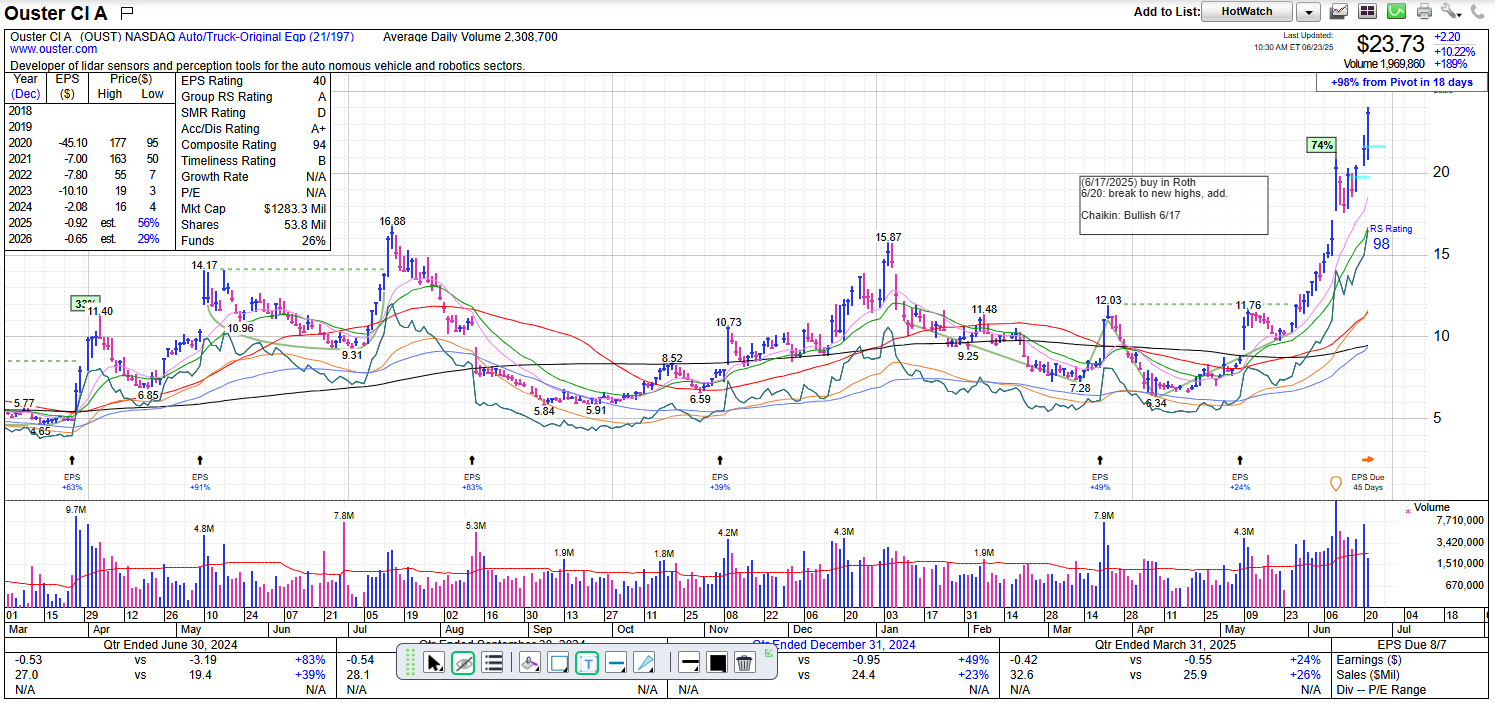The height and width of the screenshot is (703, 1495).
Task: Click the Funds 26% row
Action: pyautogui.click(x=253, y=241)
